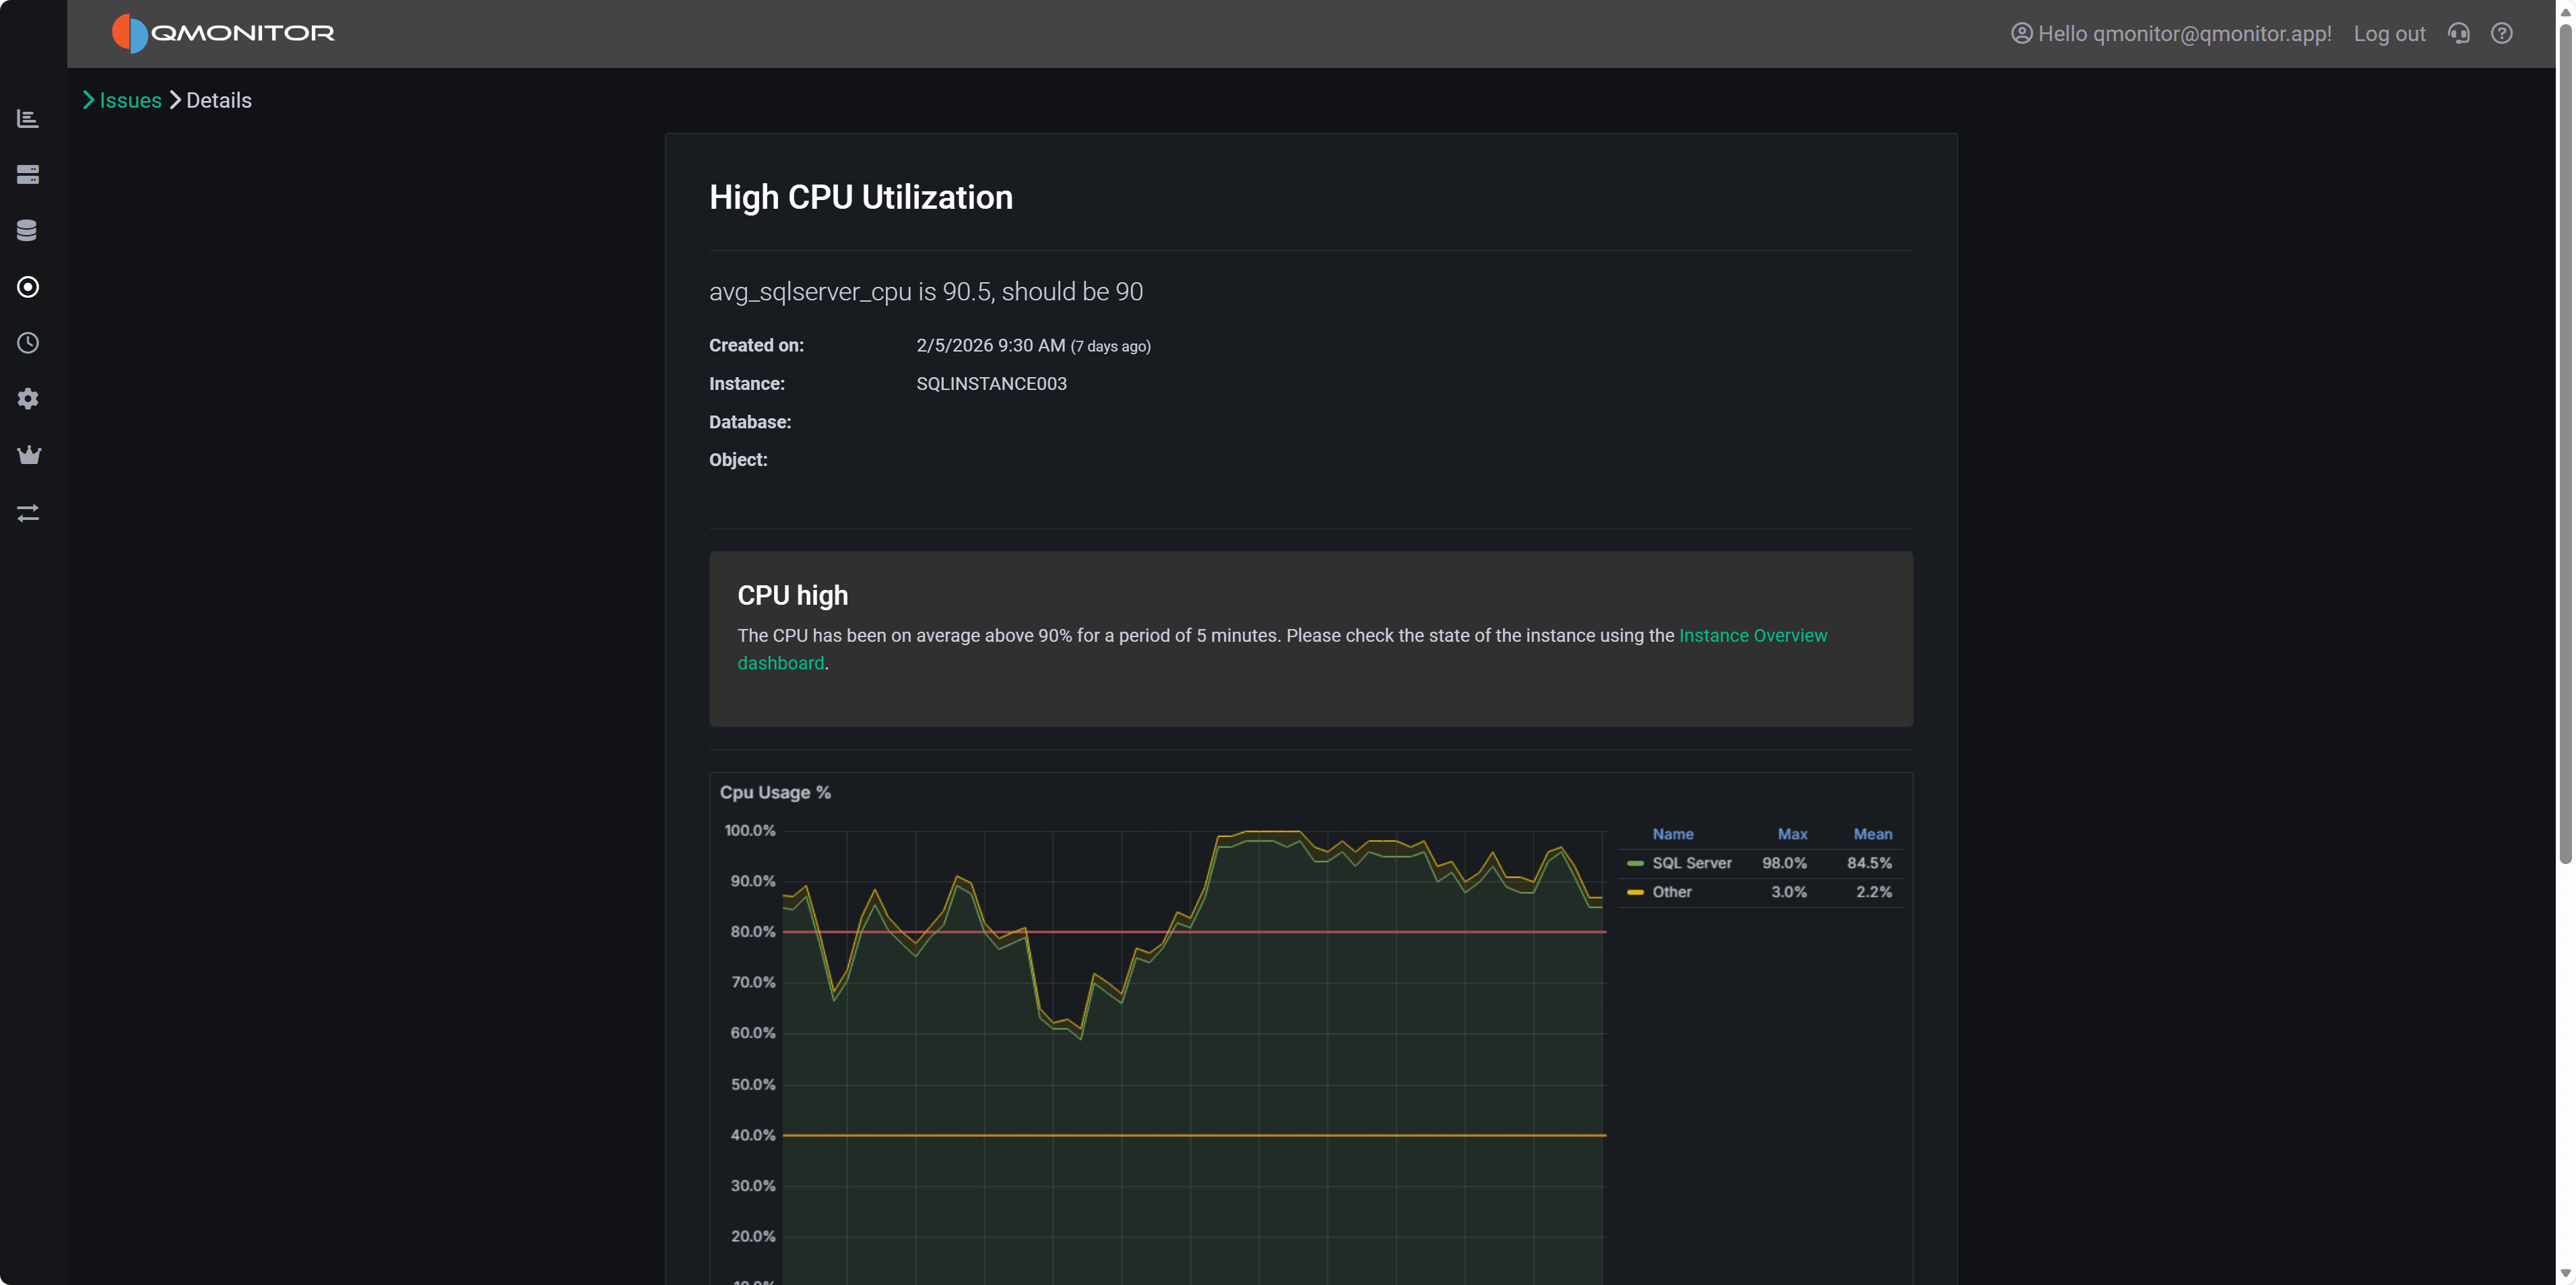Open the History clock icon in sidebar
2576x1285 pixels.
28,343
